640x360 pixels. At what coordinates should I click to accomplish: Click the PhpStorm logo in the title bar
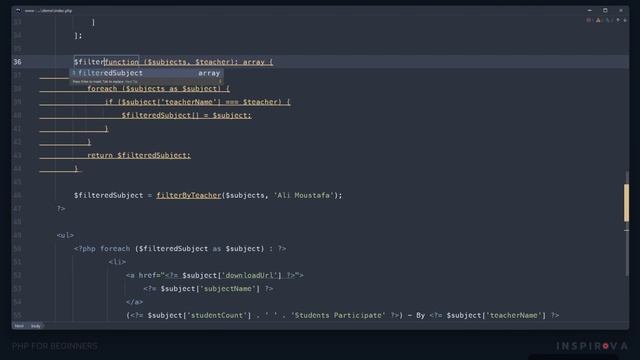pyautogui.click(x=18, y=11)
